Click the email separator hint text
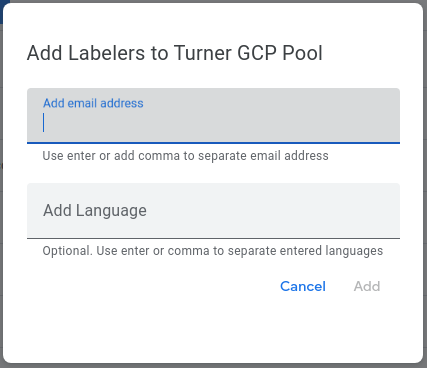The height and width of the screenshot is (368, 427). point(185,156)
